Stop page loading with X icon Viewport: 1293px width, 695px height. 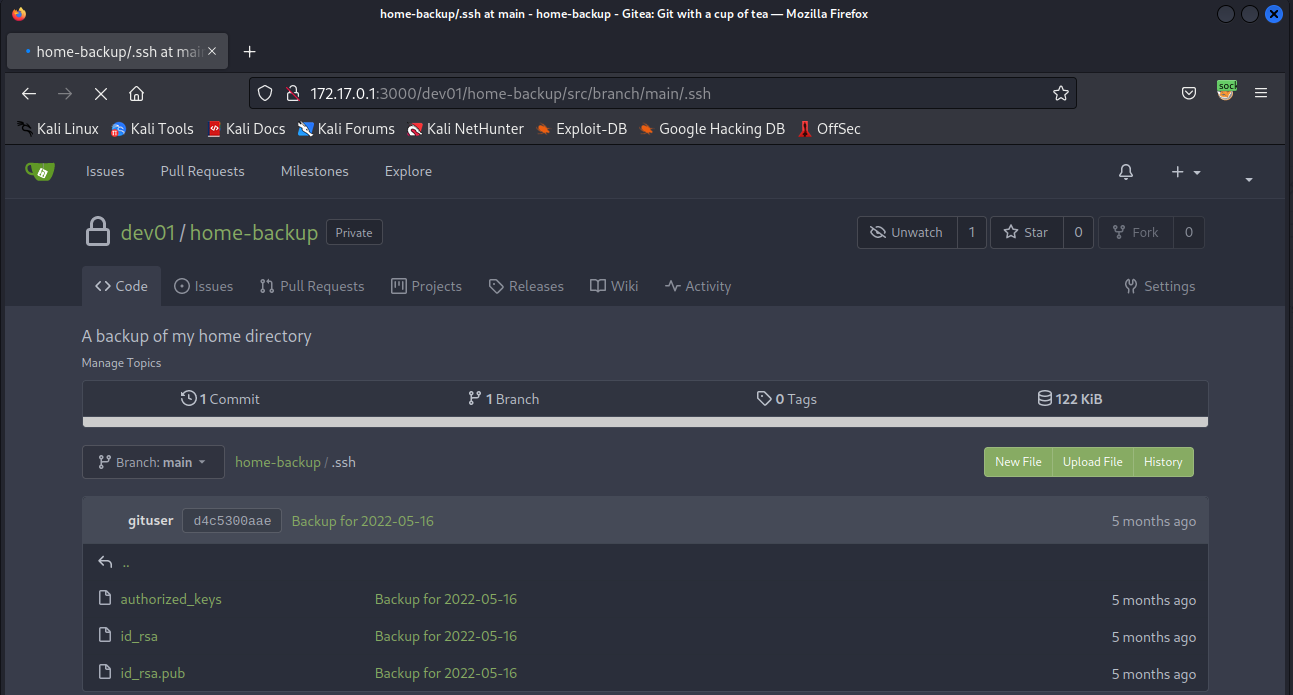pos(100,93)
